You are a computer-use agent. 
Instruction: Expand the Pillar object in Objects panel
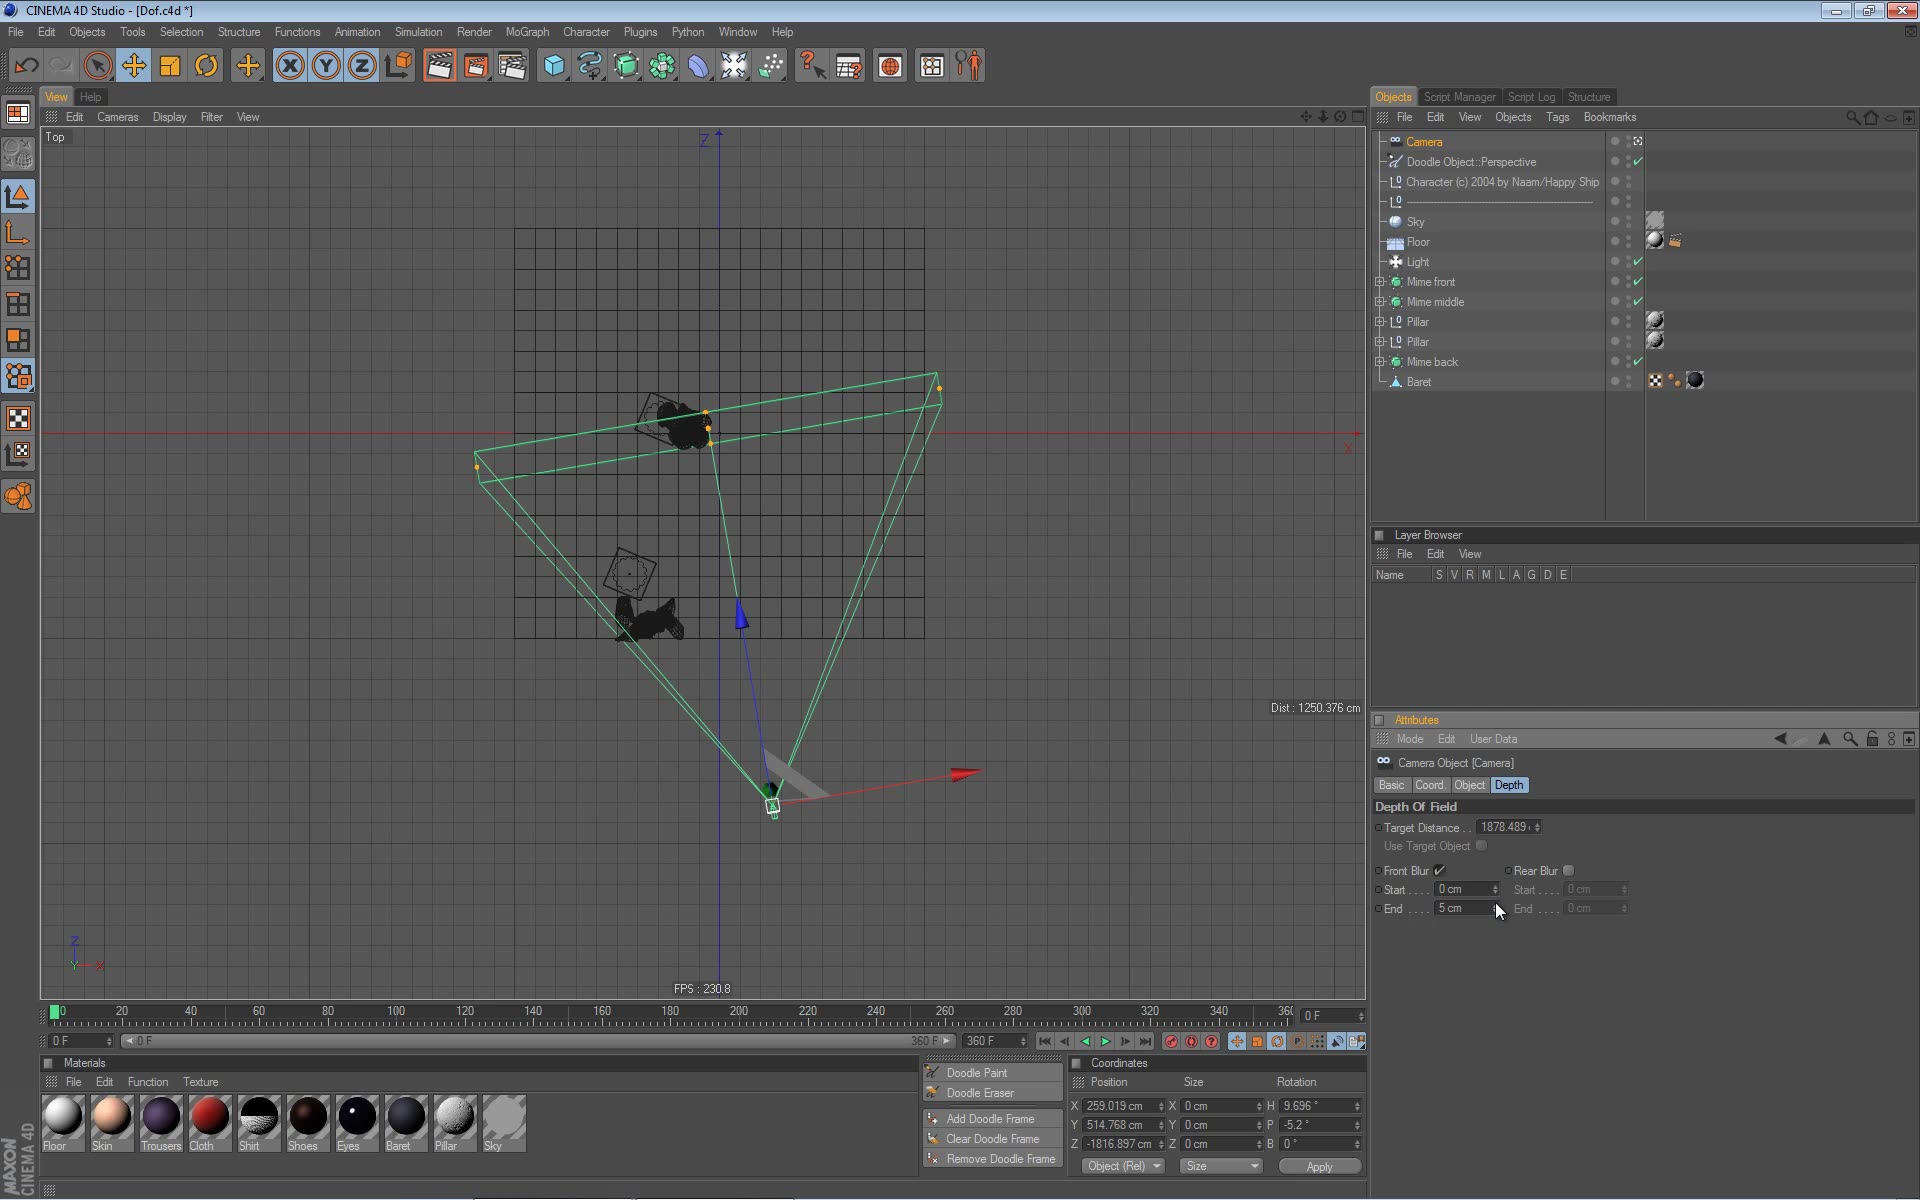(1381, 321)
